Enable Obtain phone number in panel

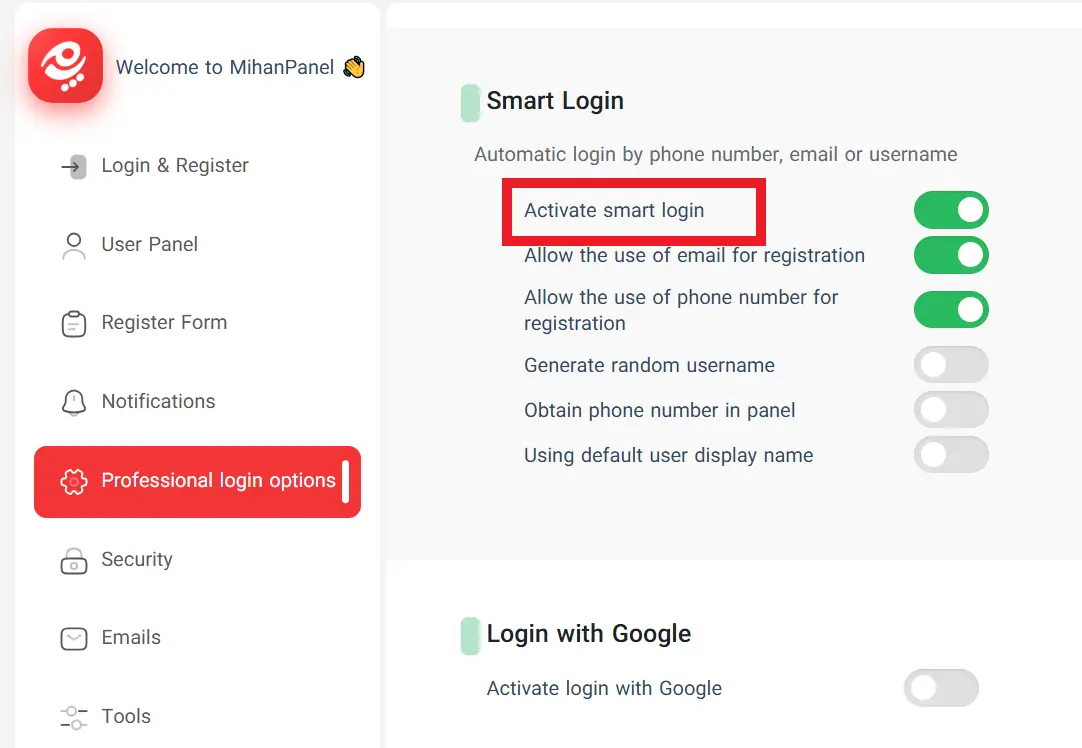coord(951,409)
